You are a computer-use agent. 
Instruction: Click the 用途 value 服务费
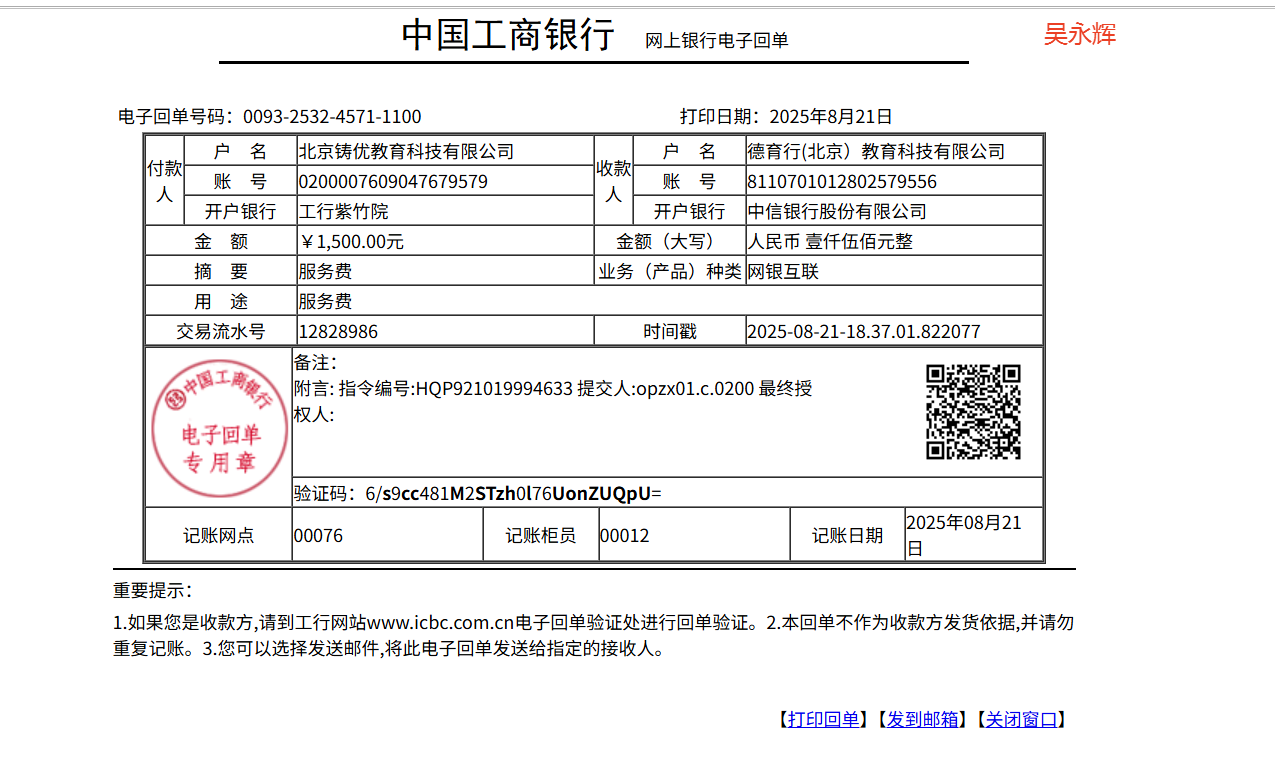(x=325, y=302)
